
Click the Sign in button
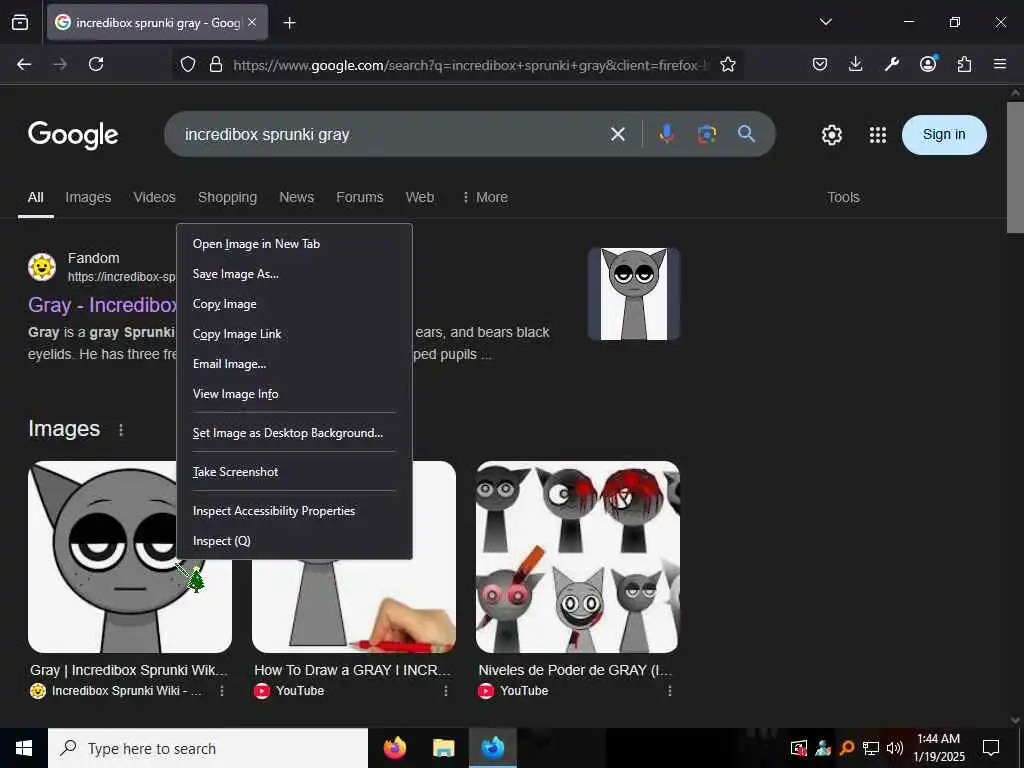point(944,135)
